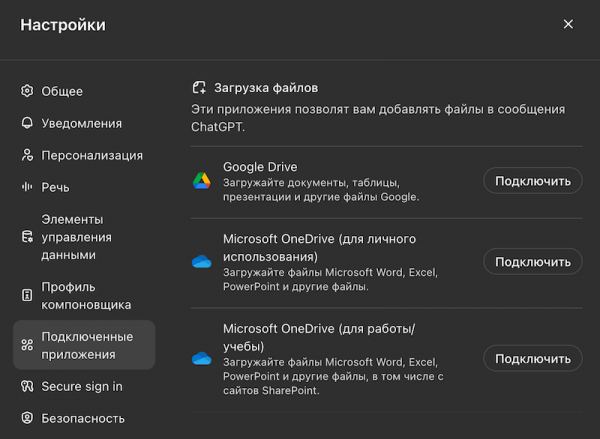Click the Настройки dialog title
This screenshot has width=600, height=439.
[63, 25]
